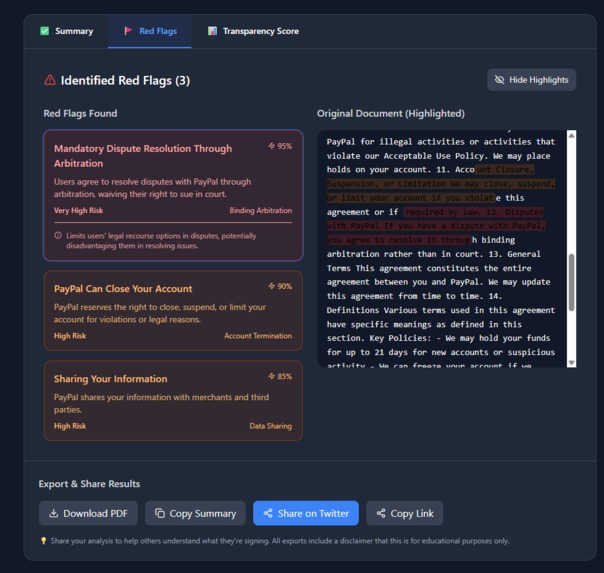This screenshot has width=604, height=573.
Task: Click the Account Termination tag
Action: (258, 336)
